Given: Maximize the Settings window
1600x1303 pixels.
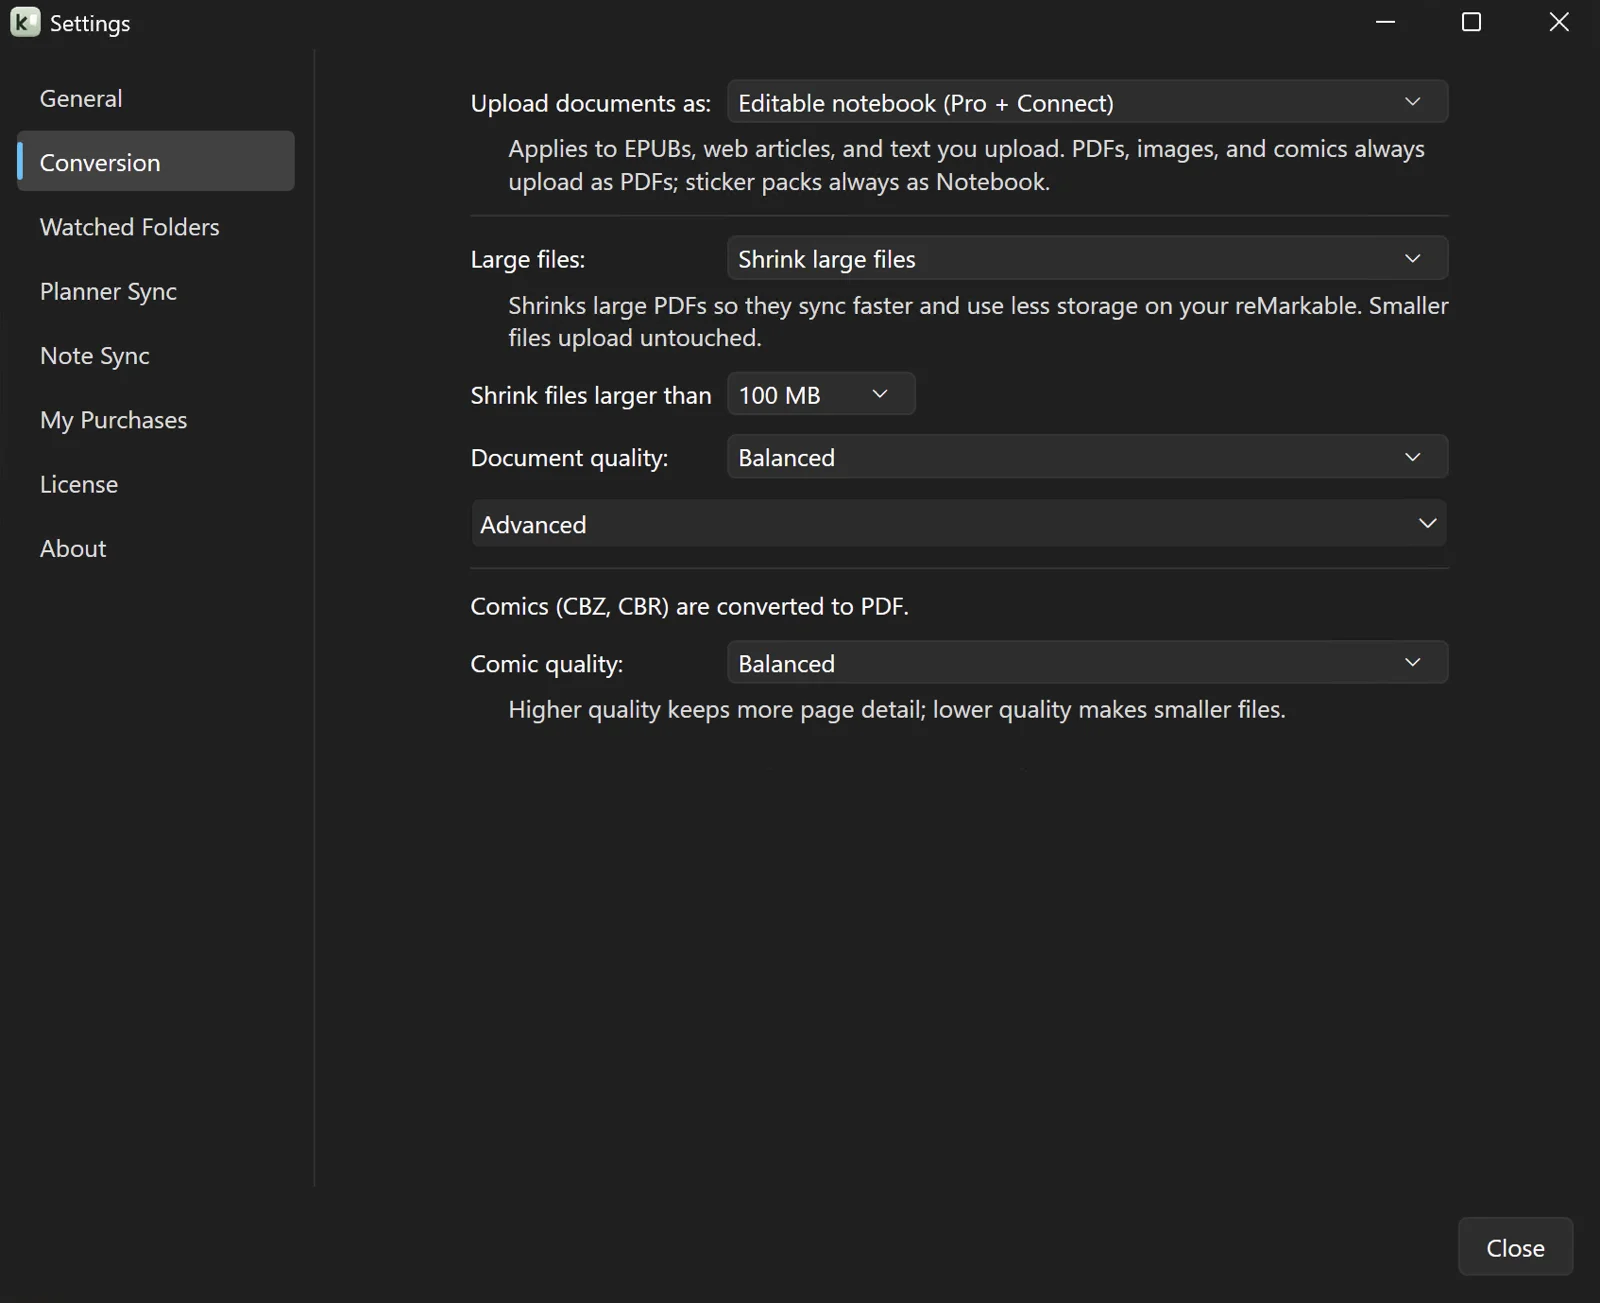Looking at the screenshot, I should click(x=1471, y=22).
